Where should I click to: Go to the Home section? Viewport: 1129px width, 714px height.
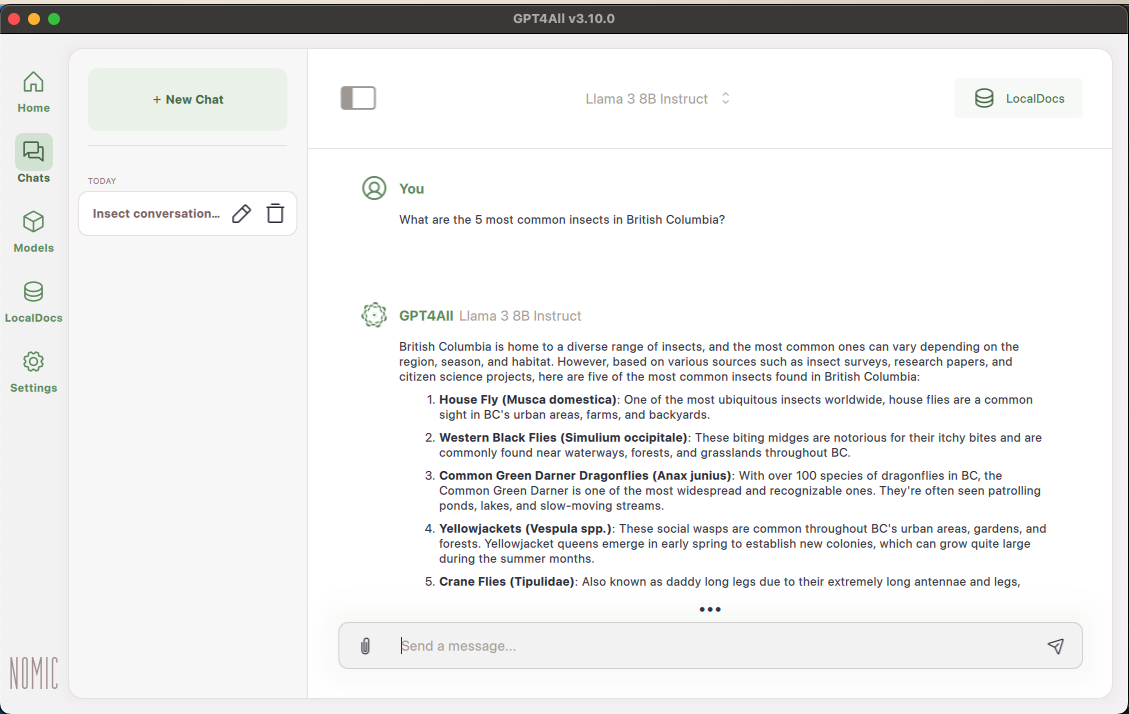click(34, 92)
